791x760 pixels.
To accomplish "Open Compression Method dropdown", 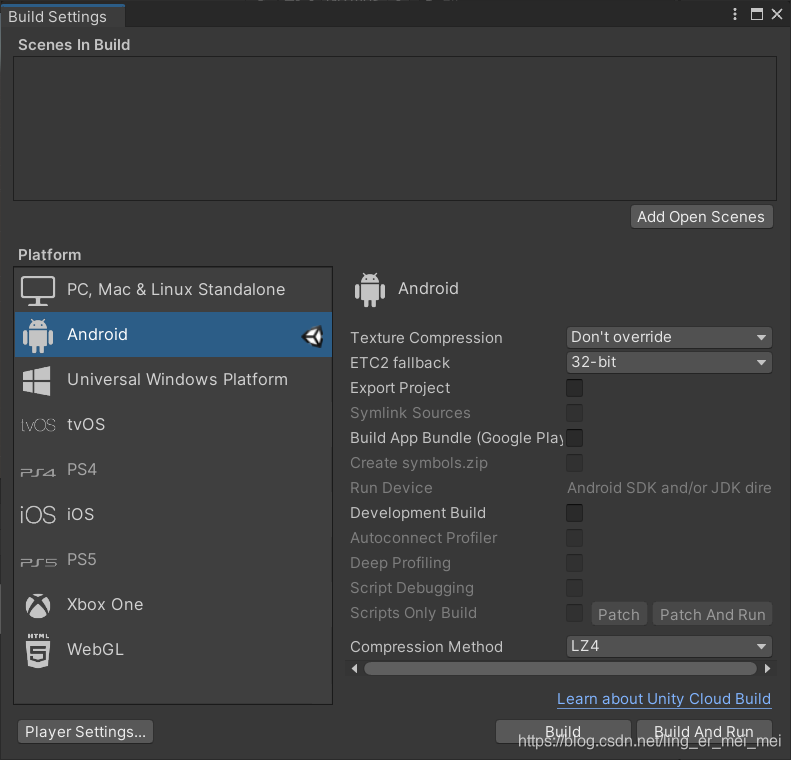I will point(669,647).
